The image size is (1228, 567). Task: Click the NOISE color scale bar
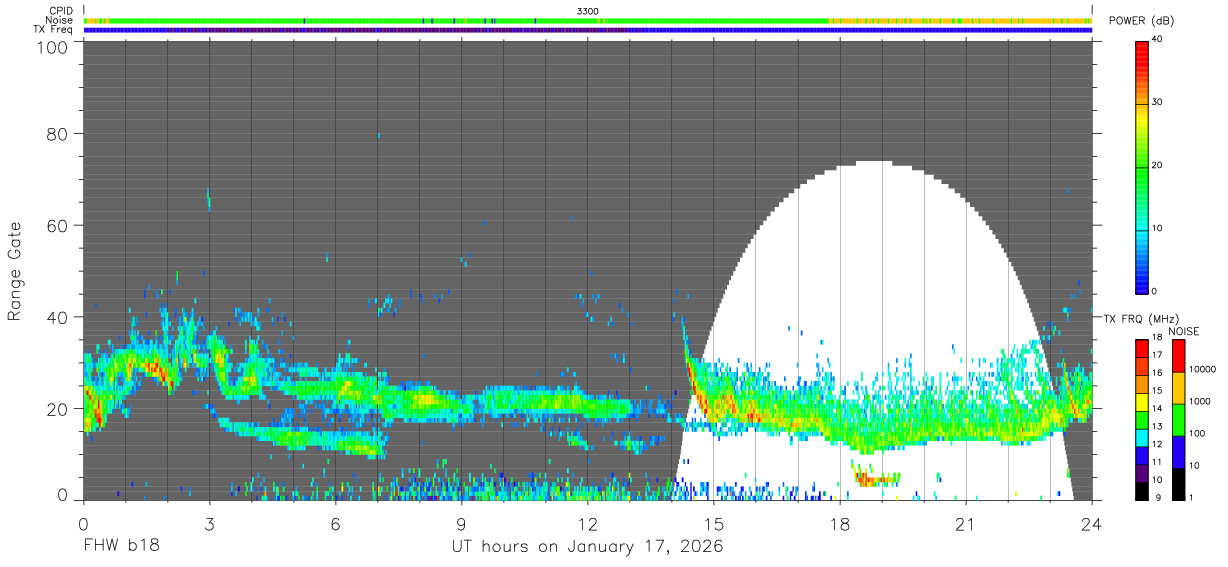1179,418
